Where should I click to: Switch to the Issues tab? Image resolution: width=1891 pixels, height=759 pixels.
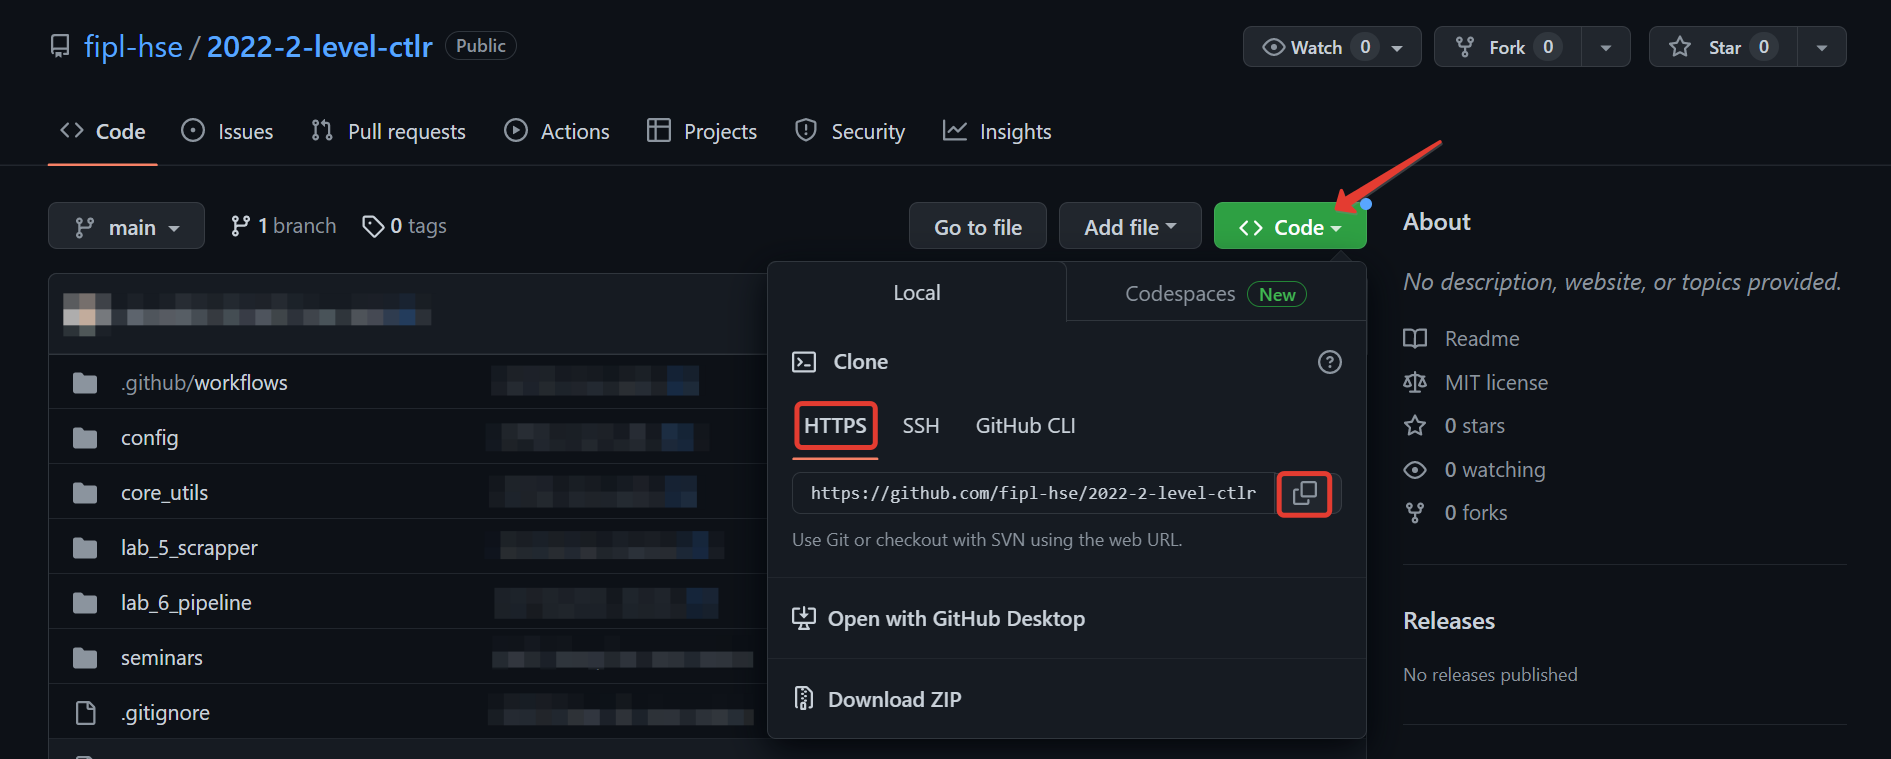227,131
